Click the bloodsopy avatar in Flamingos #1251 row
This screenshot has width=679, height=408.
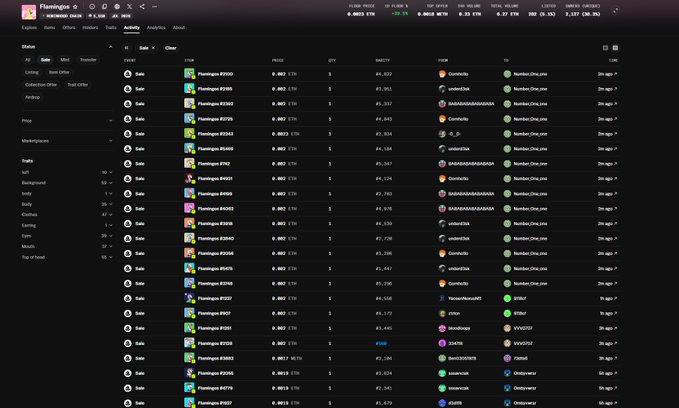(x=442, y=328)
